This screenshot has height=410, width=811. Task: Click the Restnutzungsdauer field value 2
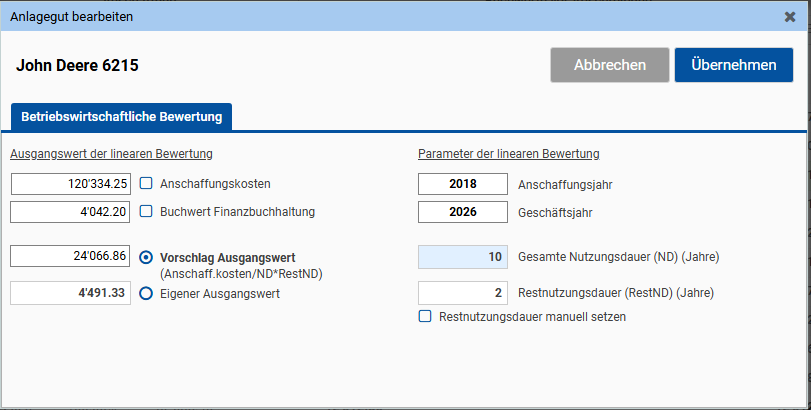pos(463,293)
